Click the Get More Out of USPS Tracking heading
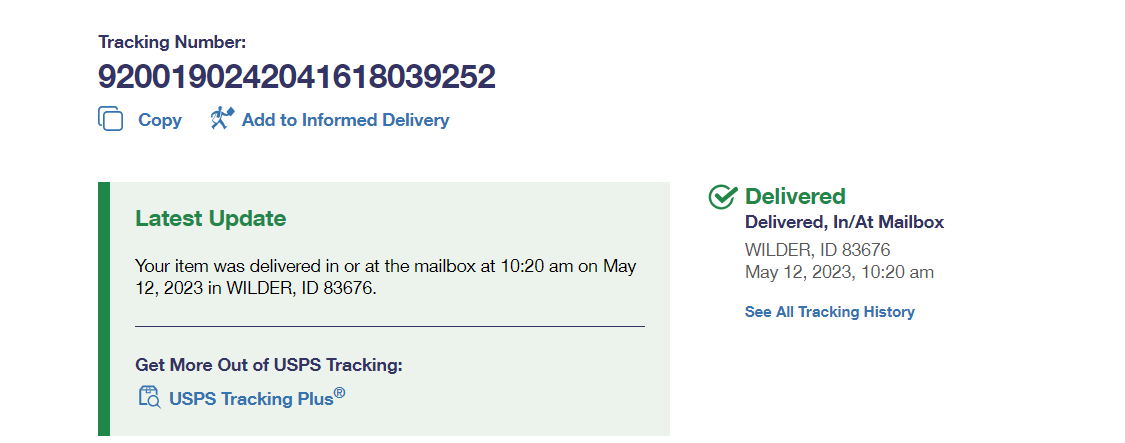The width and height of the screenshot is (1125, 443). 268,365
